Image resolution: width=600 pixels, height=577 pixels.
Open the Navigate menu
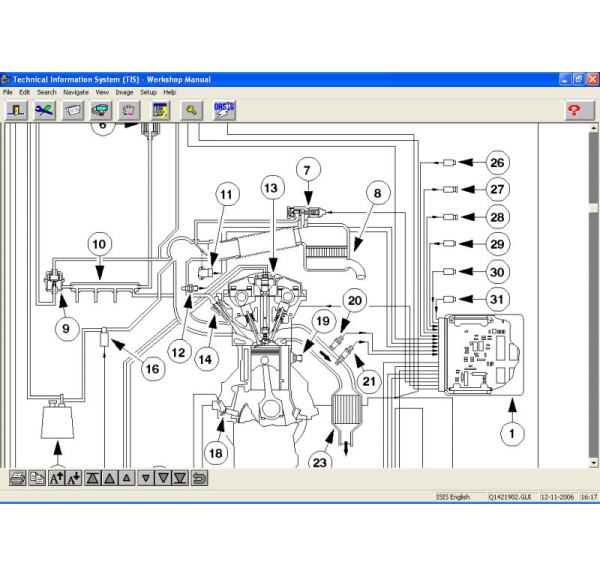tap(75, 92)
